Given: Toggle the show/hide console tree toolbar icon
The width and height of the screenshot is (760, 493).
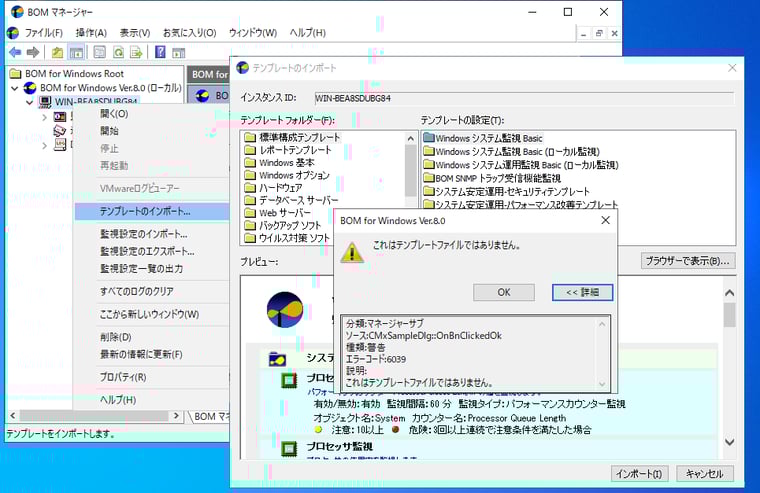Looking at the screenshot, I should click(76, 52).
